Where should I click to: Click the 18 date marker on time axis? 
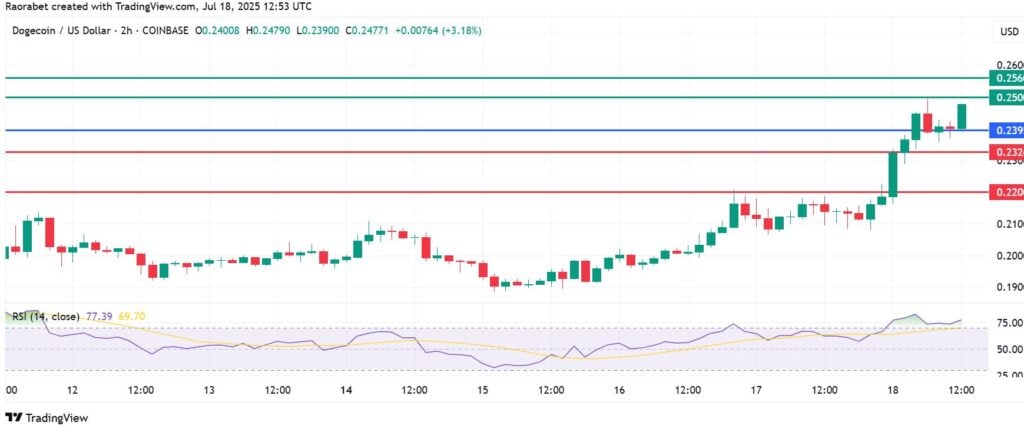click(893, 390)
